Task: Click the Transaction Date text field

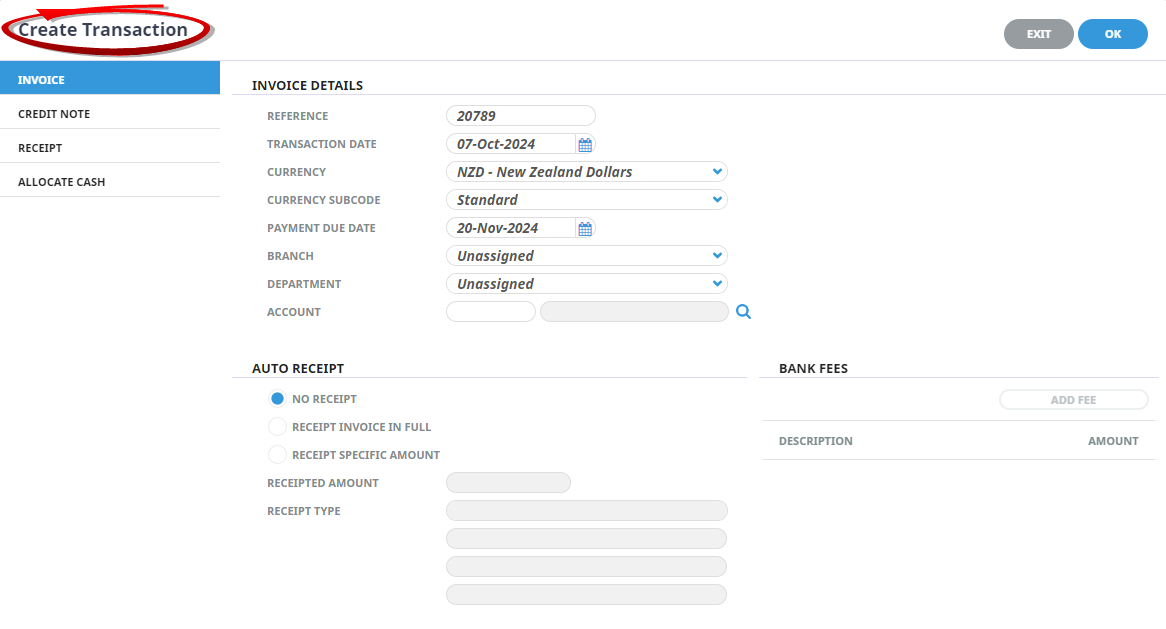Action: point(510,144)
